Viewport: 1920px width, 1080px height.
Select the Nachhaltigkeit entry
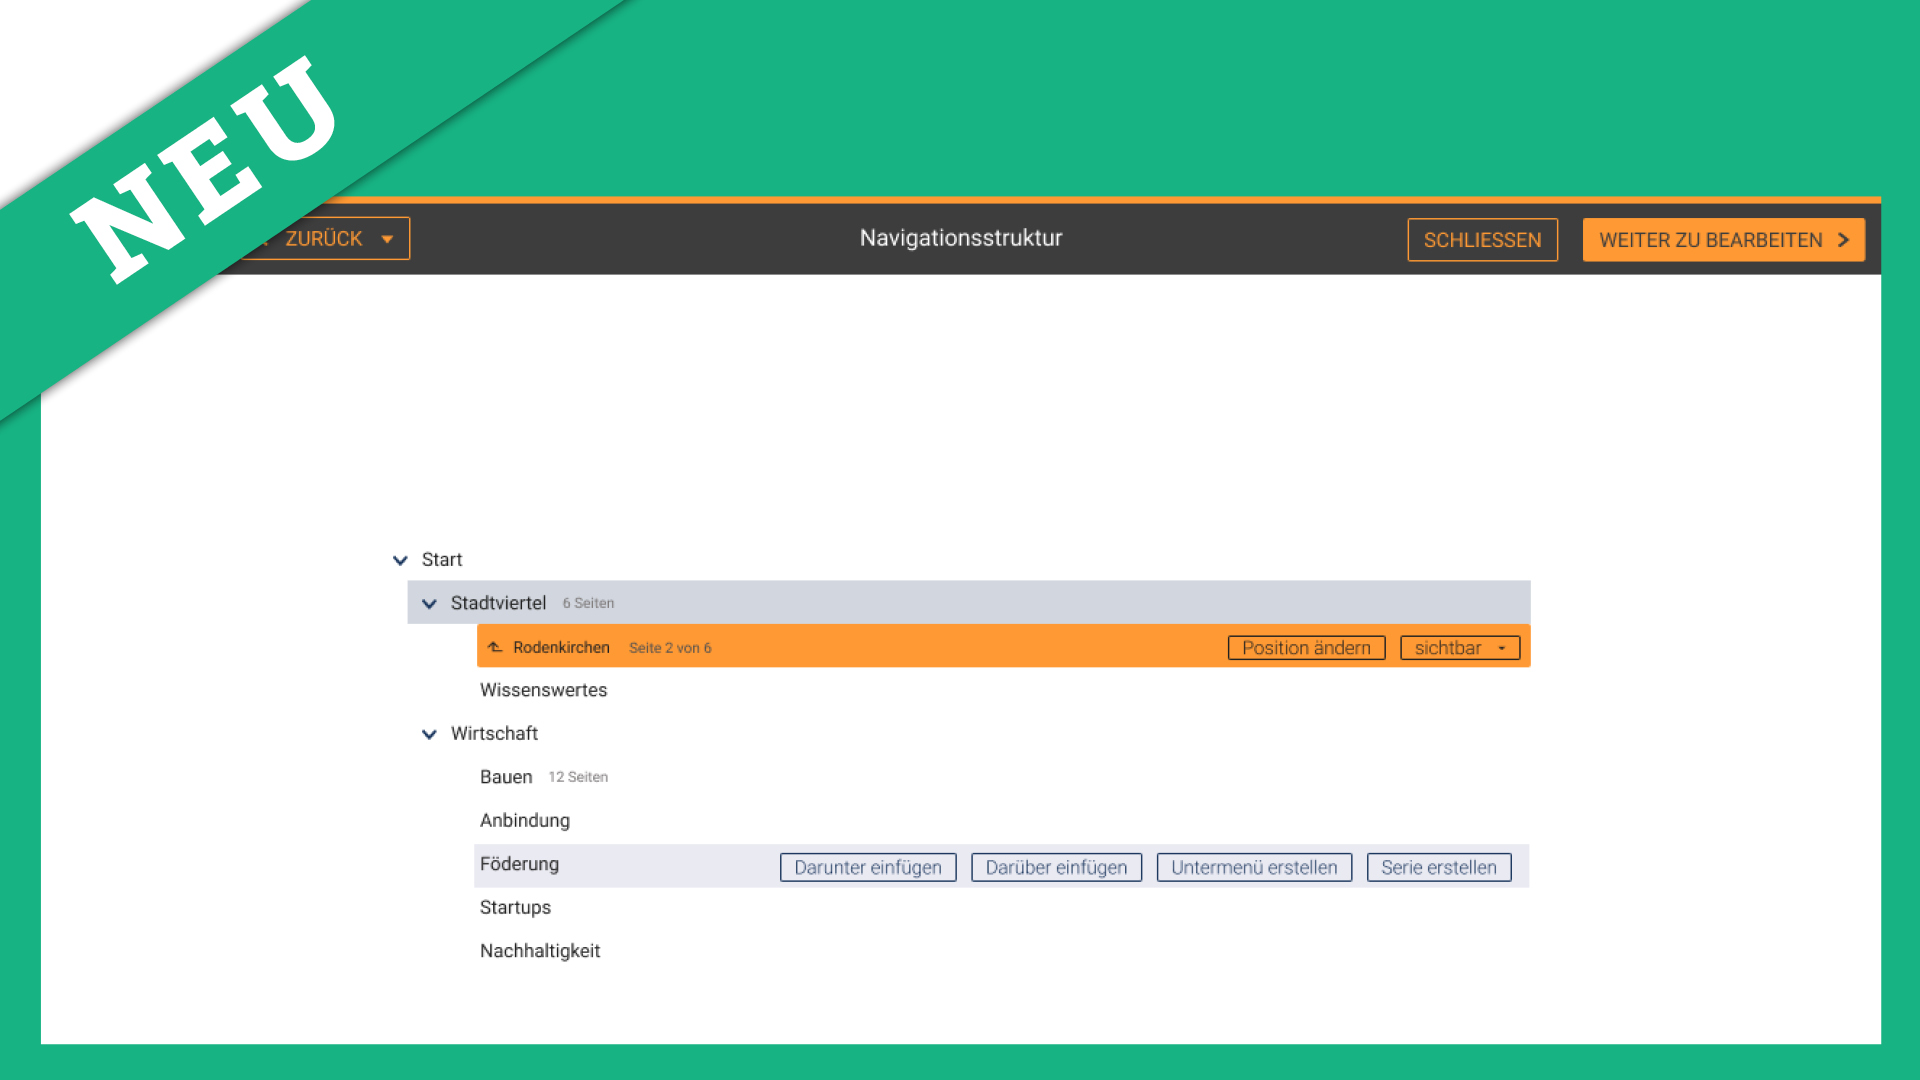click(x=540, y=951)
